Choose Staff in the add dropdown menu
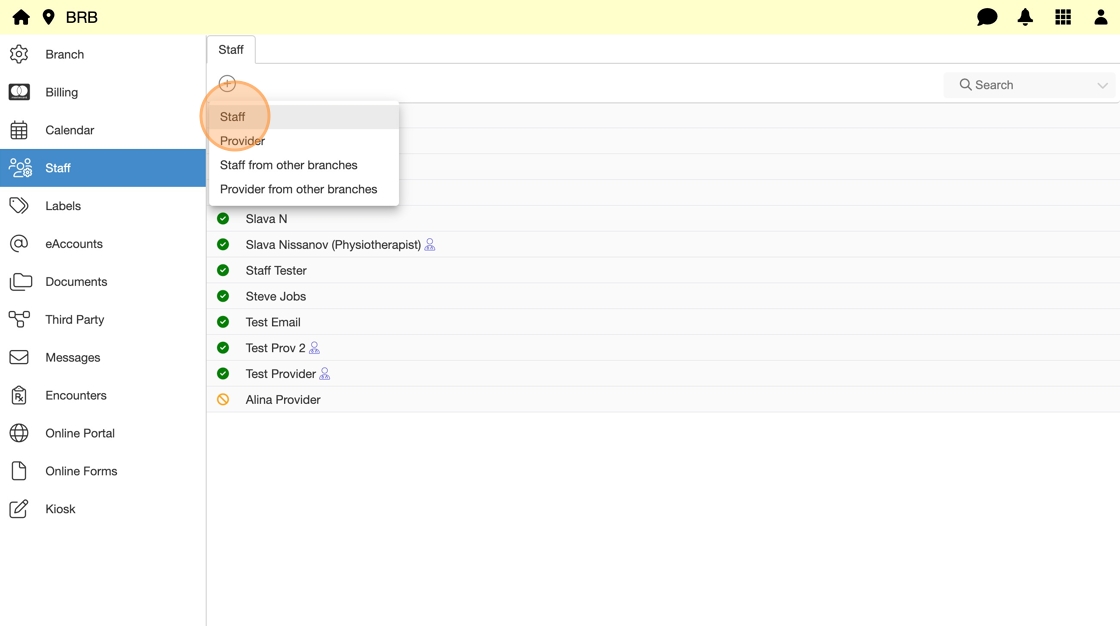 click(232, 117)
